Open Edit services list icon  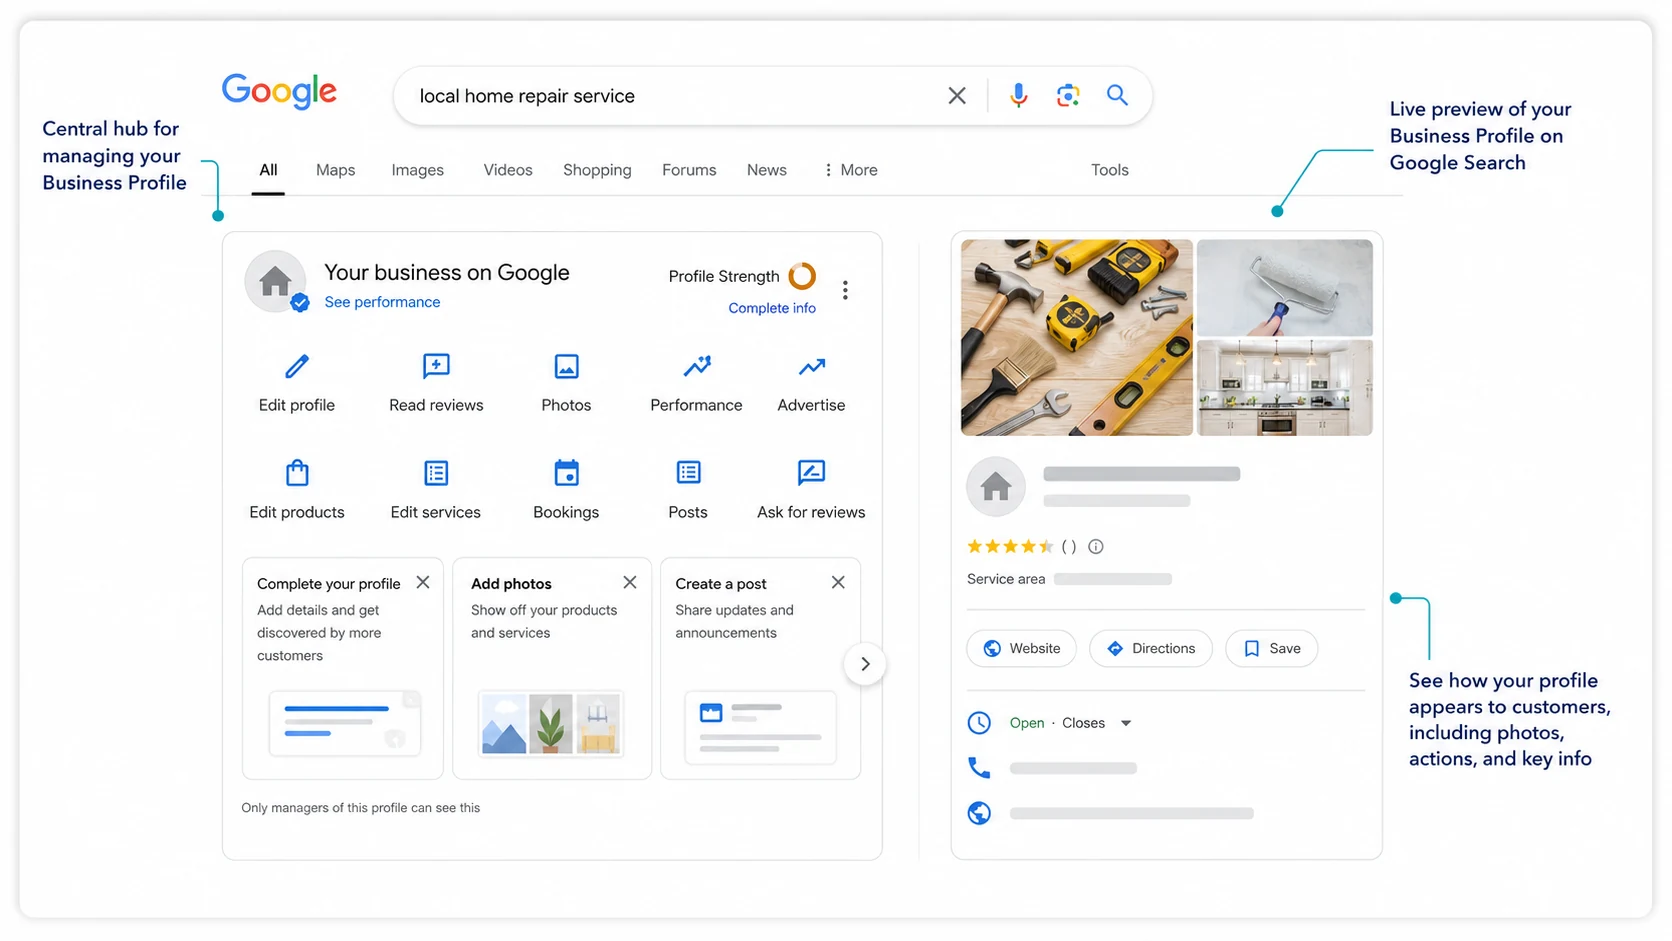click(x=436, y=472)
